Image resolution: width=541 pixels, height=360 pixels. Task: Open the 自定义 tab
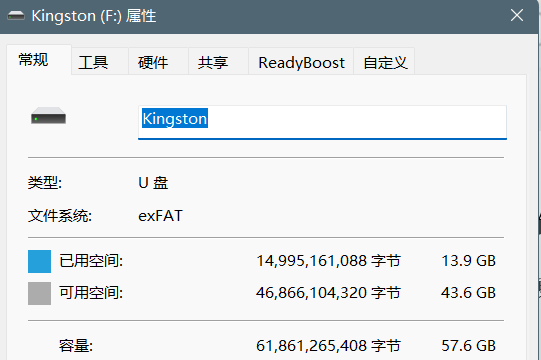point(384,62)
